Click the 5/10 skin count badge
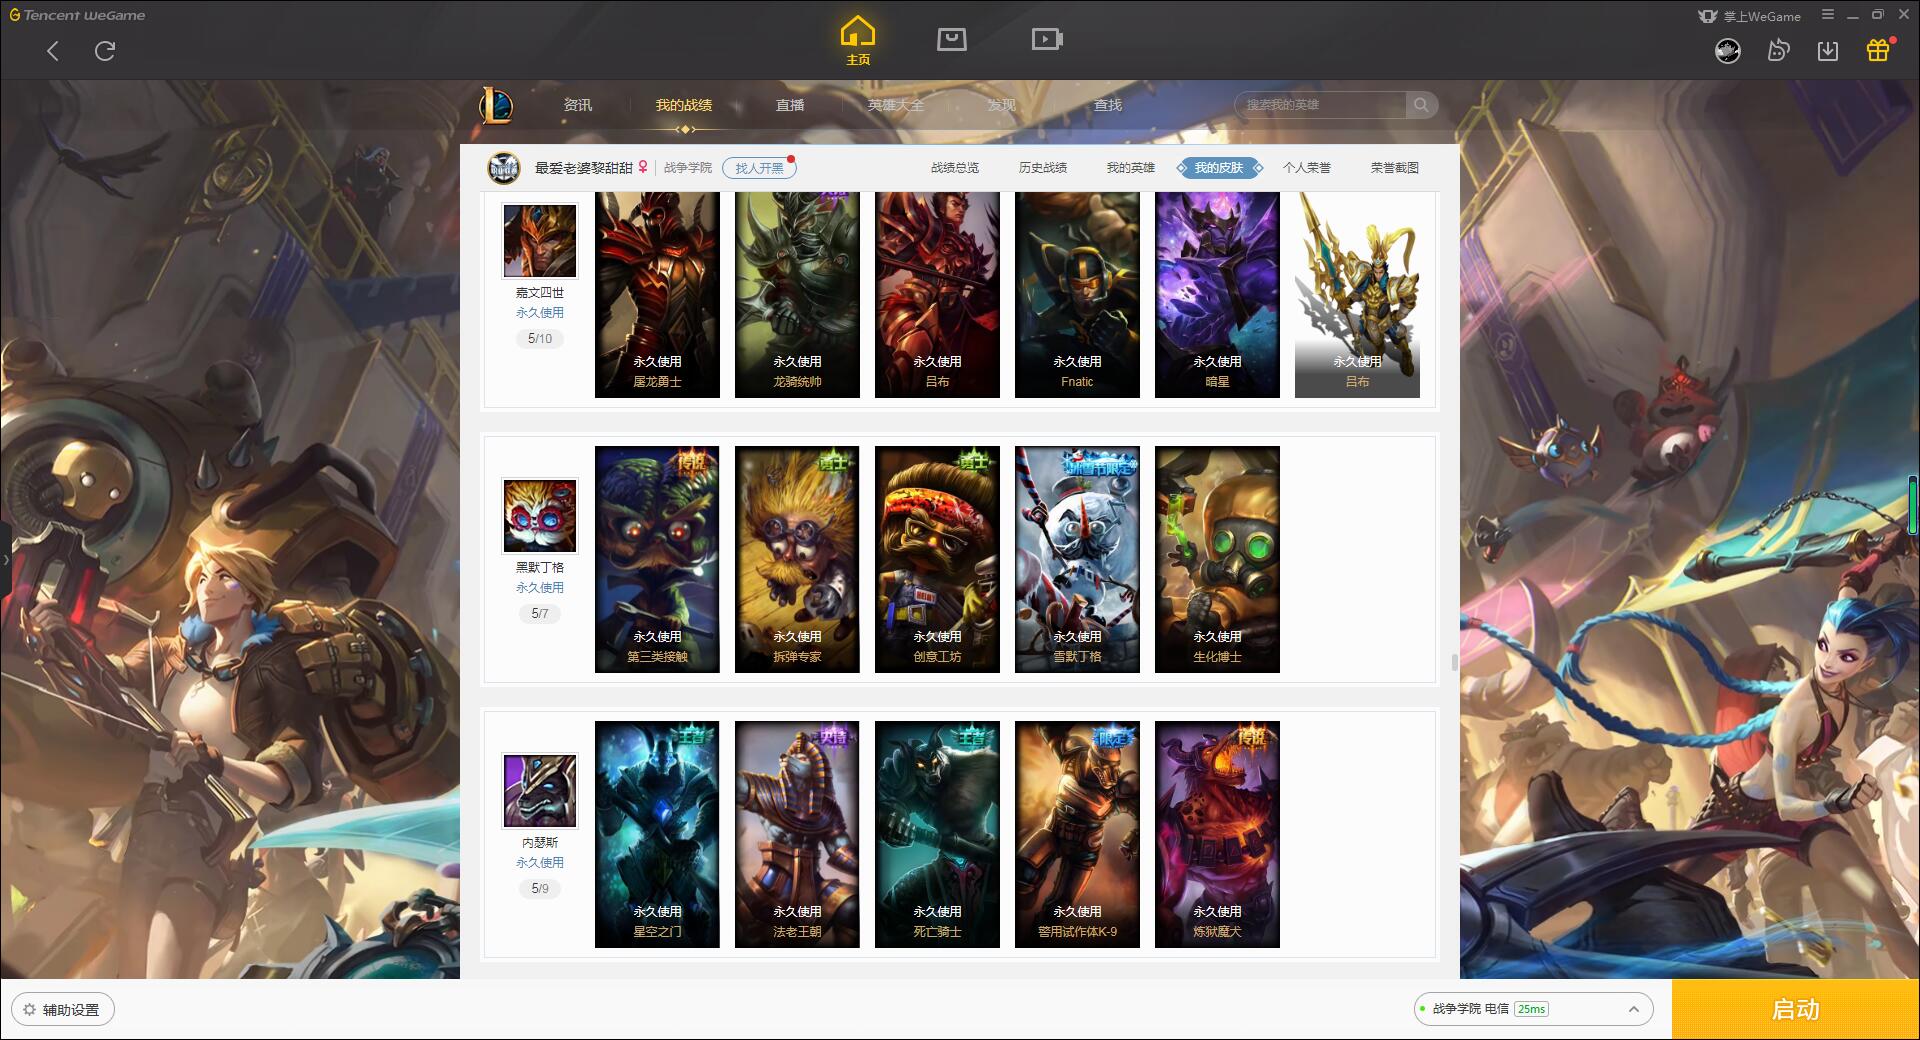Screen dimensions: 1920x1040 point(540,339)
